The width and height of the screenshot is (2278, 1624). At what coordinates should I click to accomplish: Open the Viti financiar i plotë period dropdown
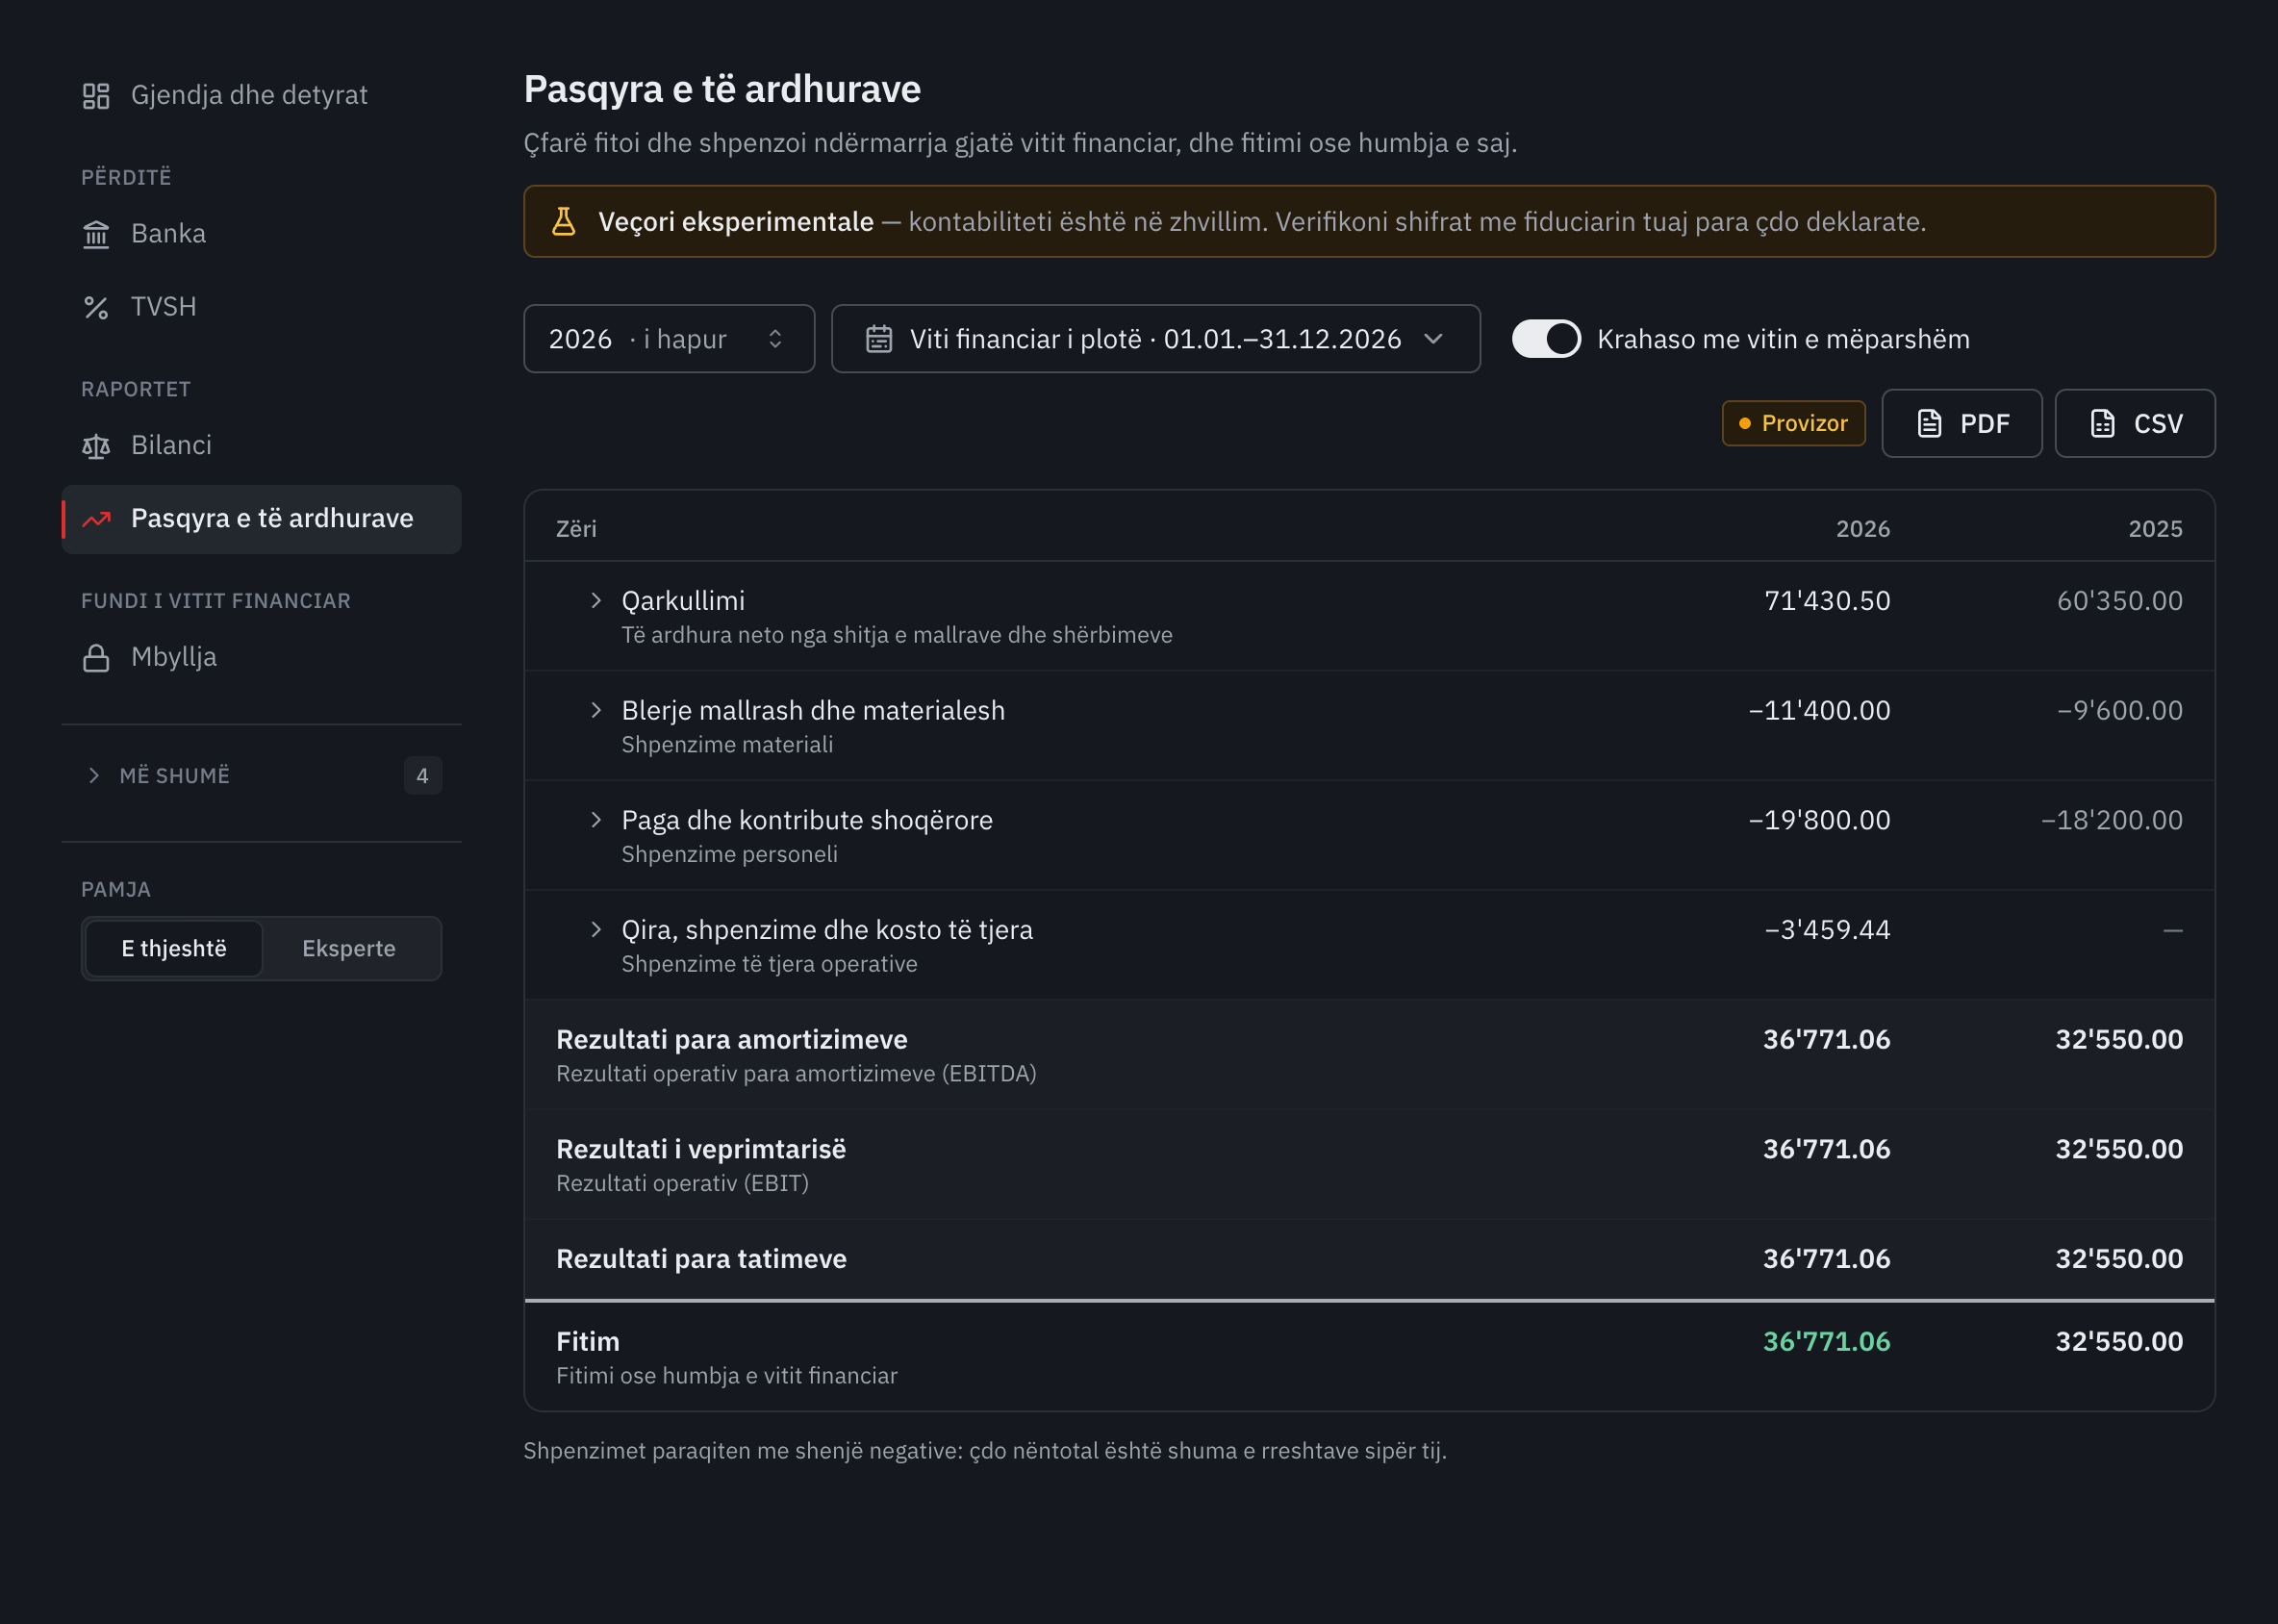tap(1156, 339)
